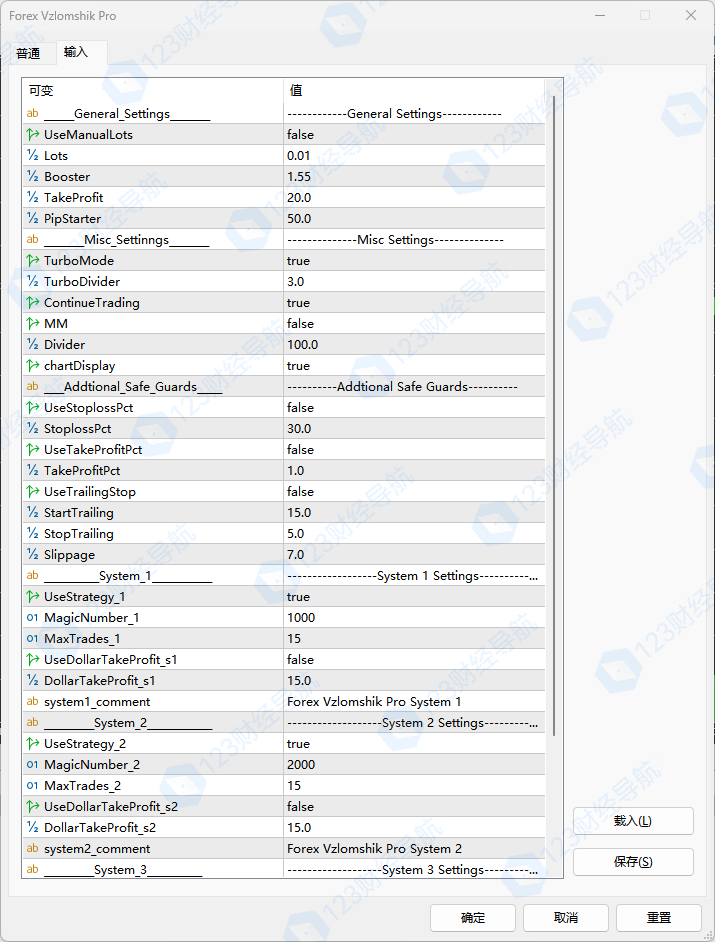Switch to the 普通 tab
Viewport: 715px width, 942px height.
click(28, 53)
